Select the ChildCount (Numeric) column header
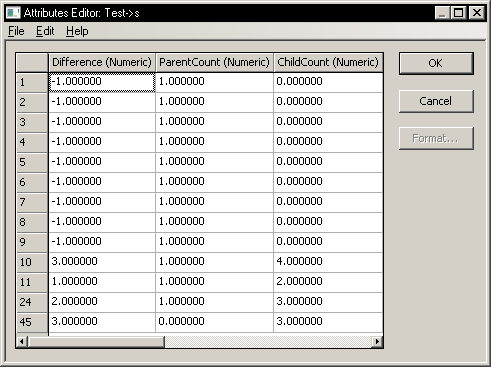 tap(328, 62)
